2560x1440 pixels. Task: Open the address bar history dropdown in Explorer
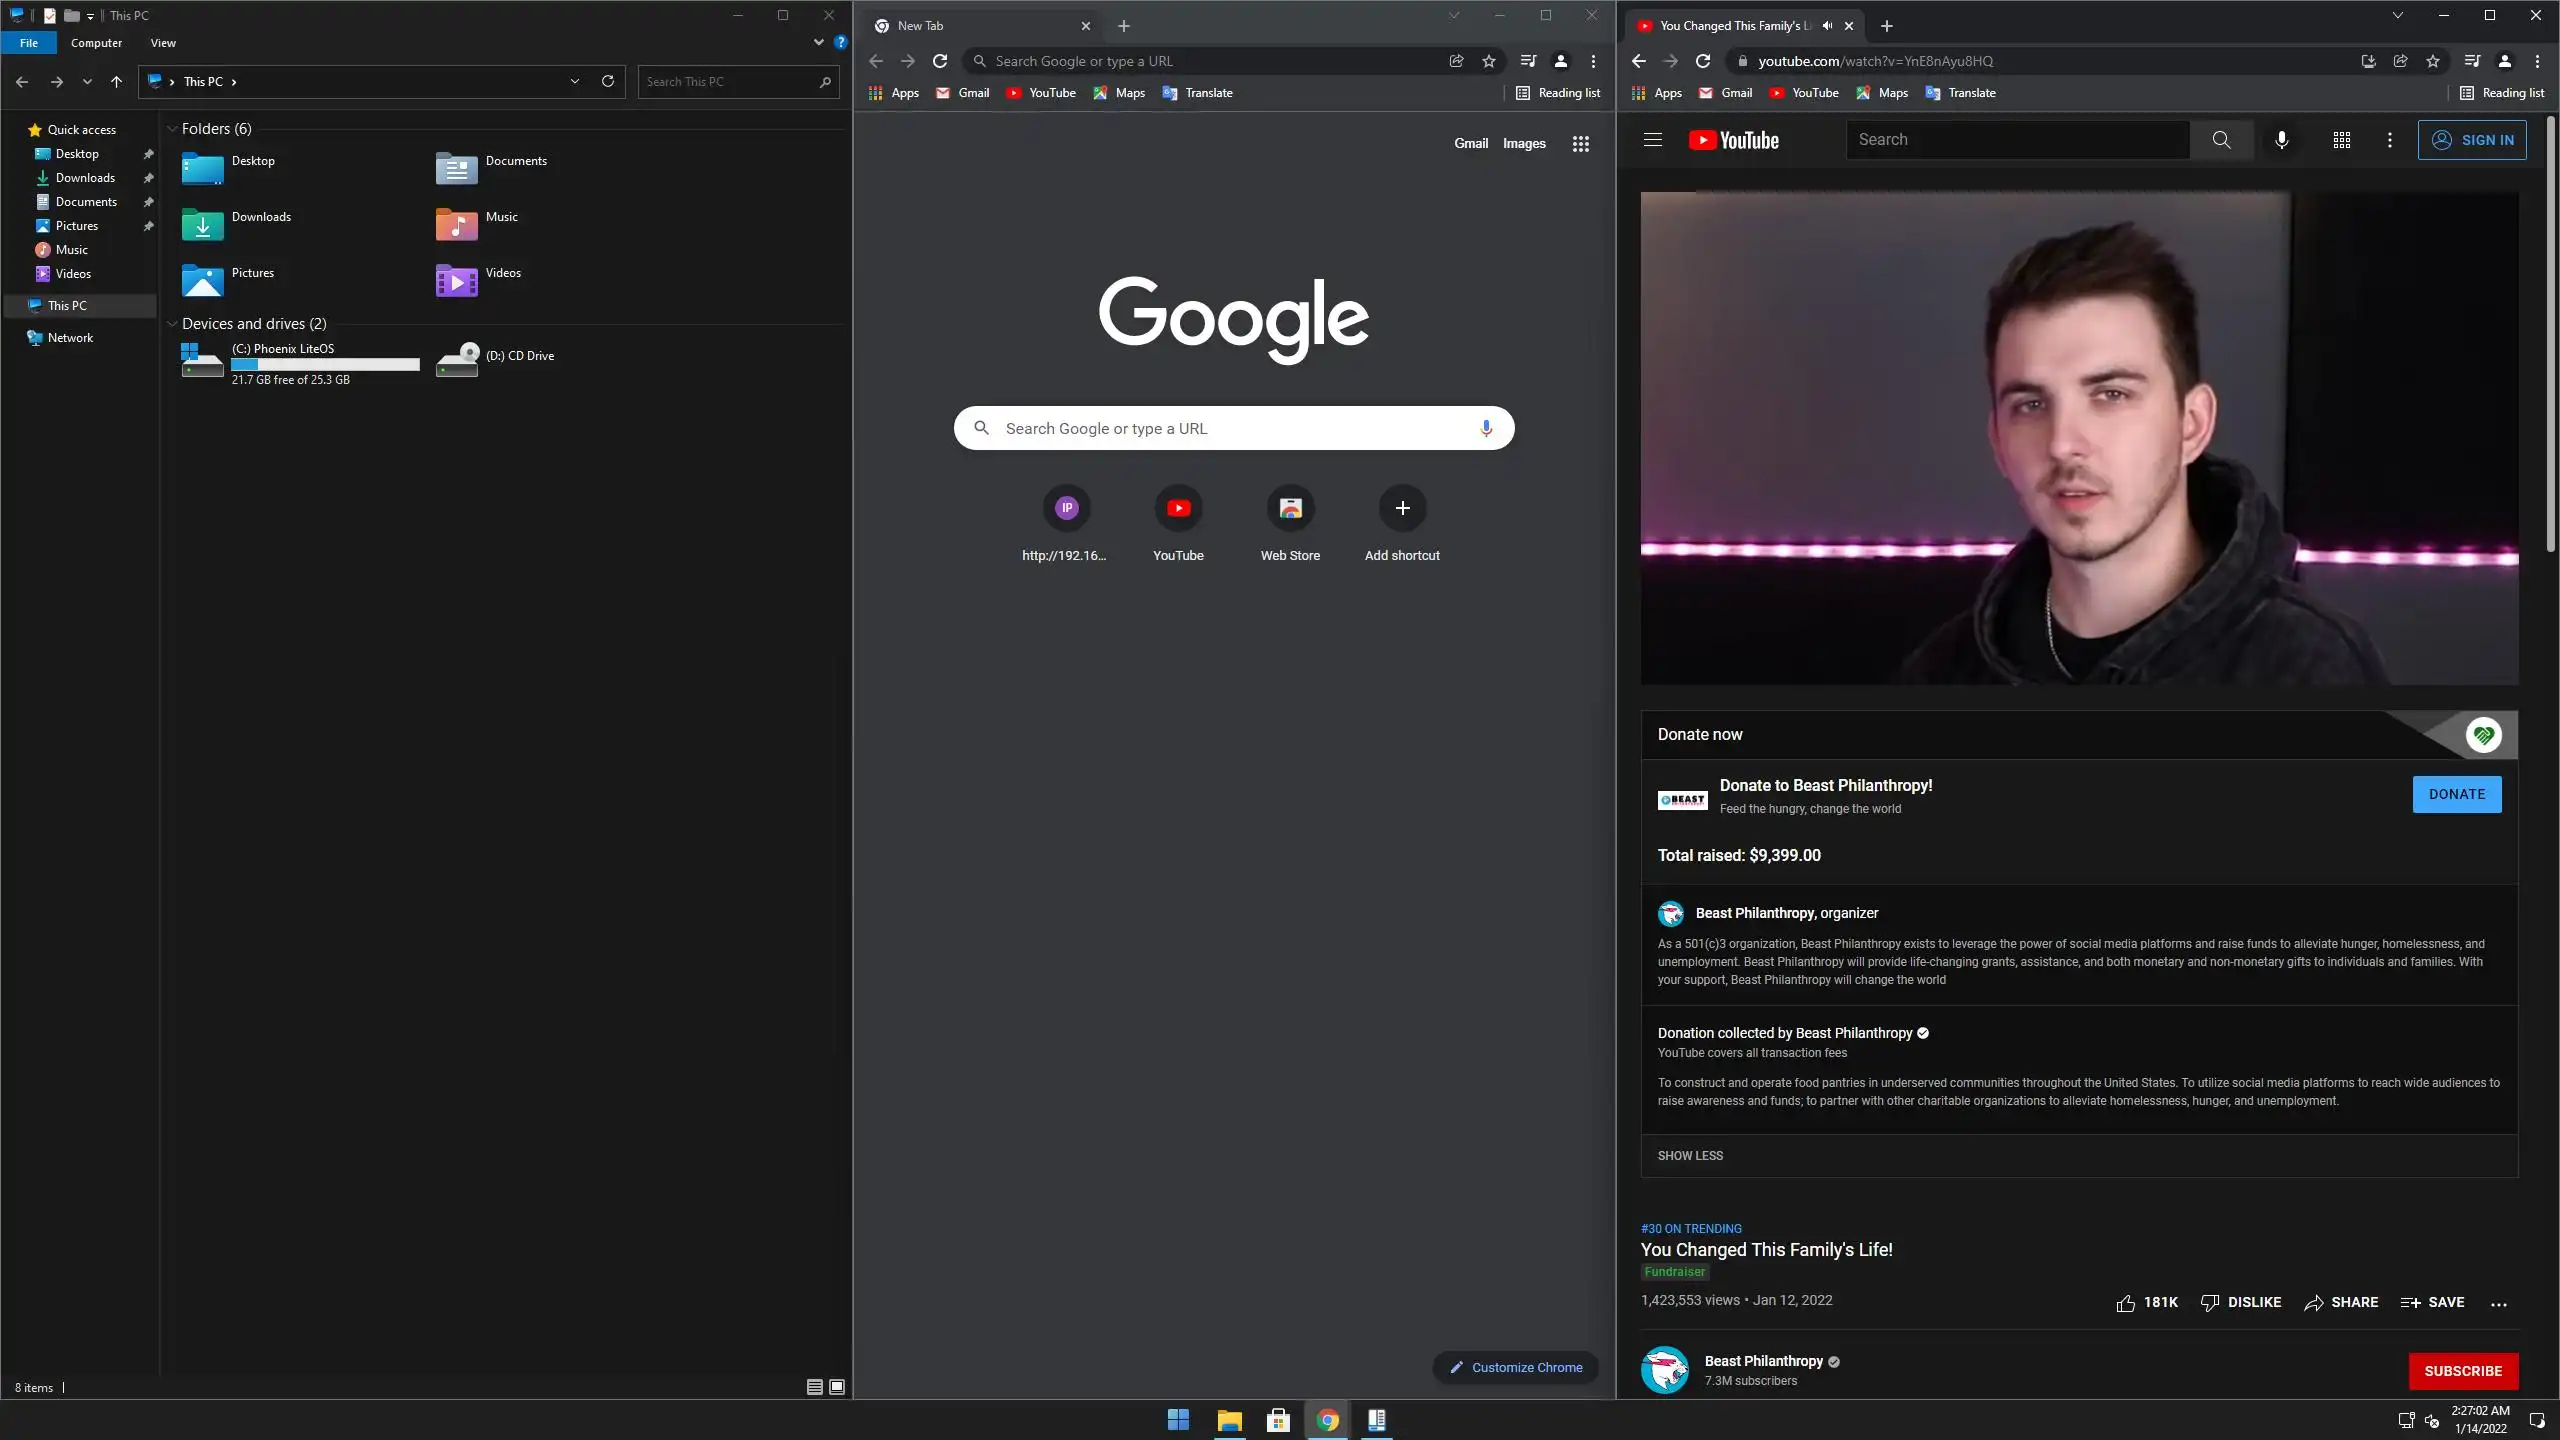574,82
